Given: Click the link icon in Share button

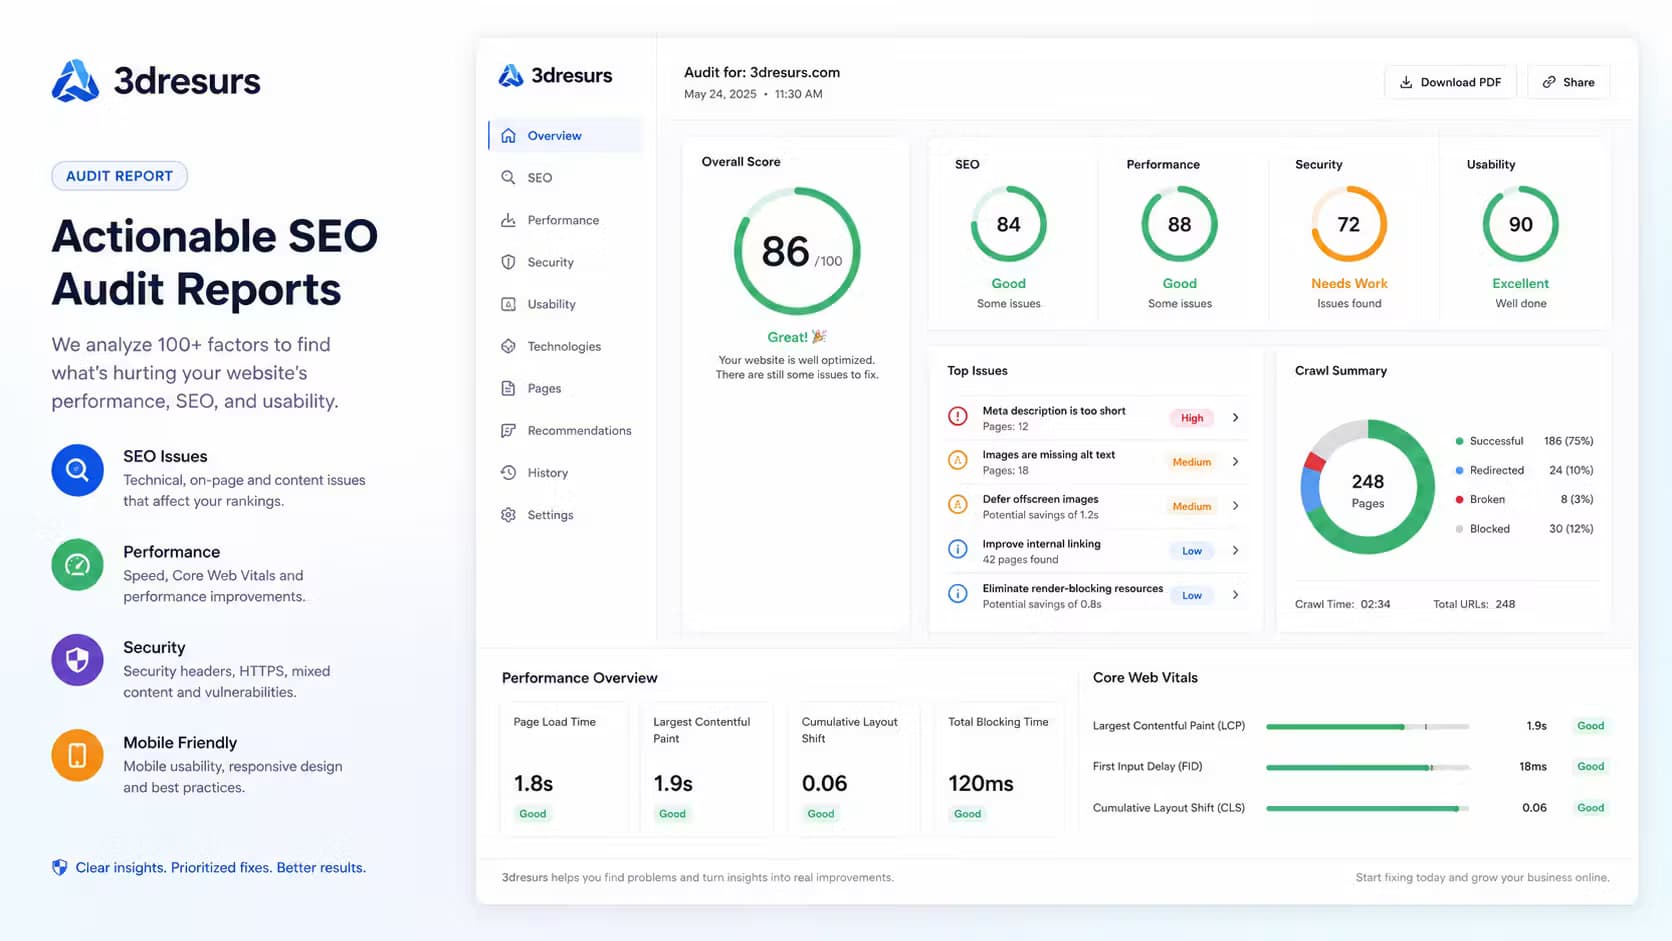Looking at the screenshot, I should click(1549, 82).
